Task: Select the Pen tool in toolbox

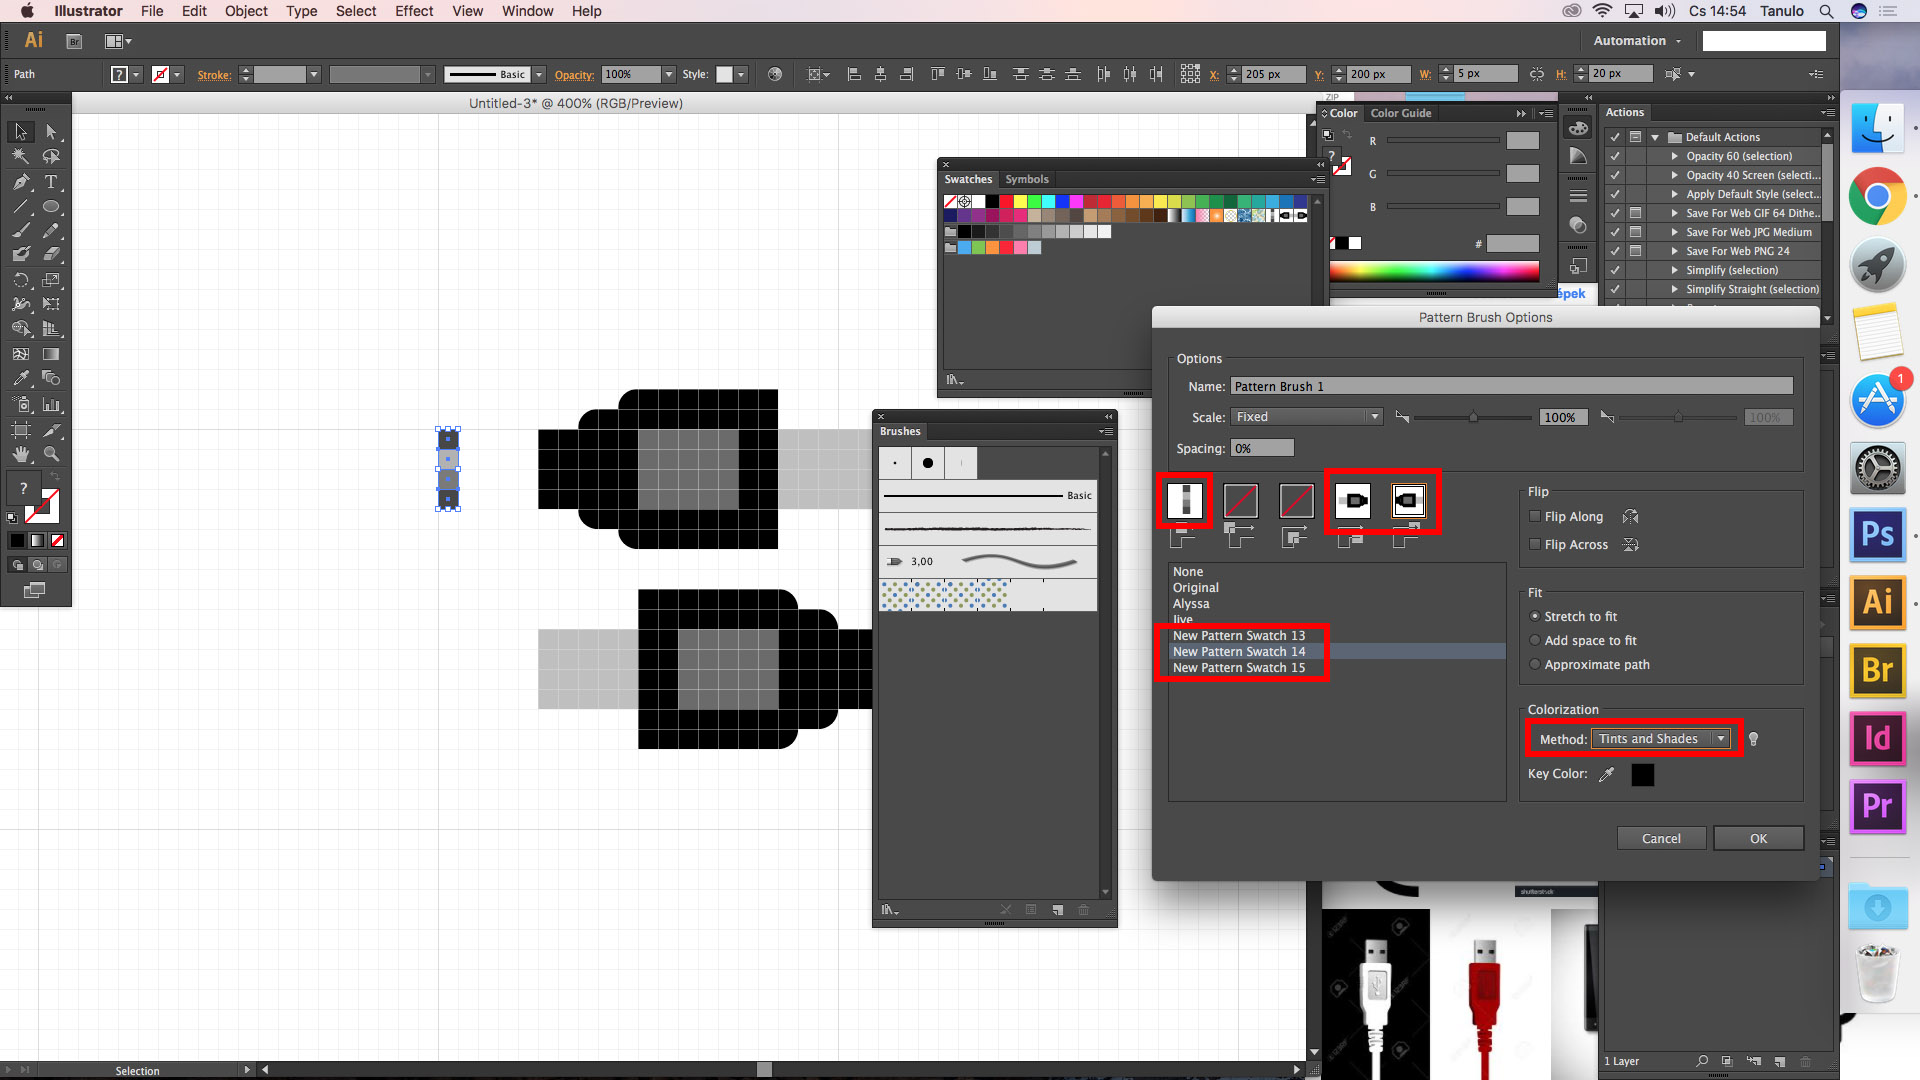Action: (x=21, y=182)
